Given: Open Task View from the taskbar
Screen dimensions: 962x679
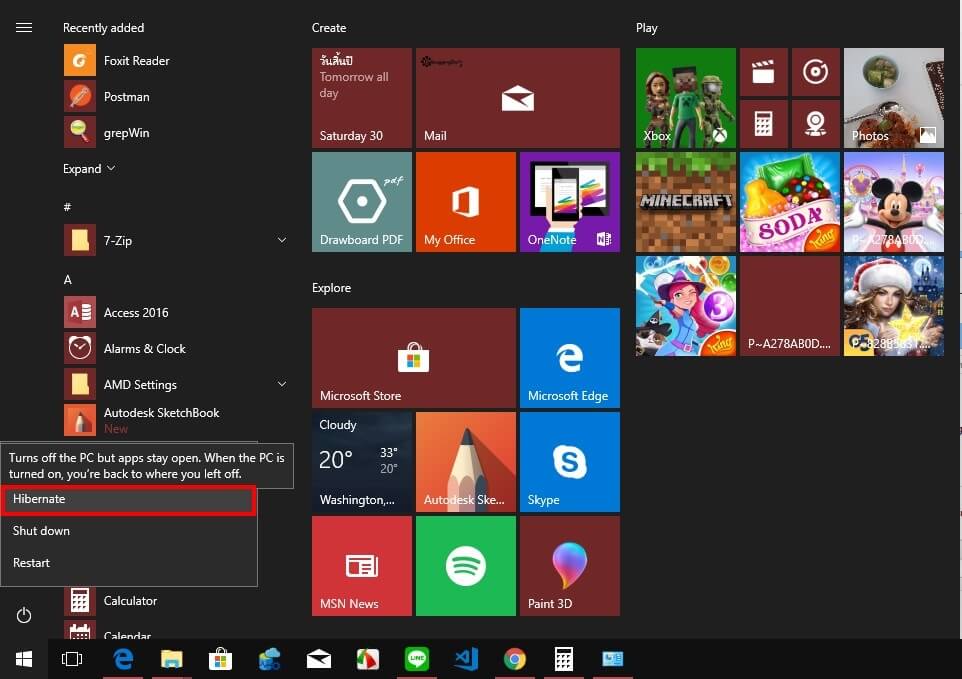Looking at the screenshot, I should coord(72,659).
